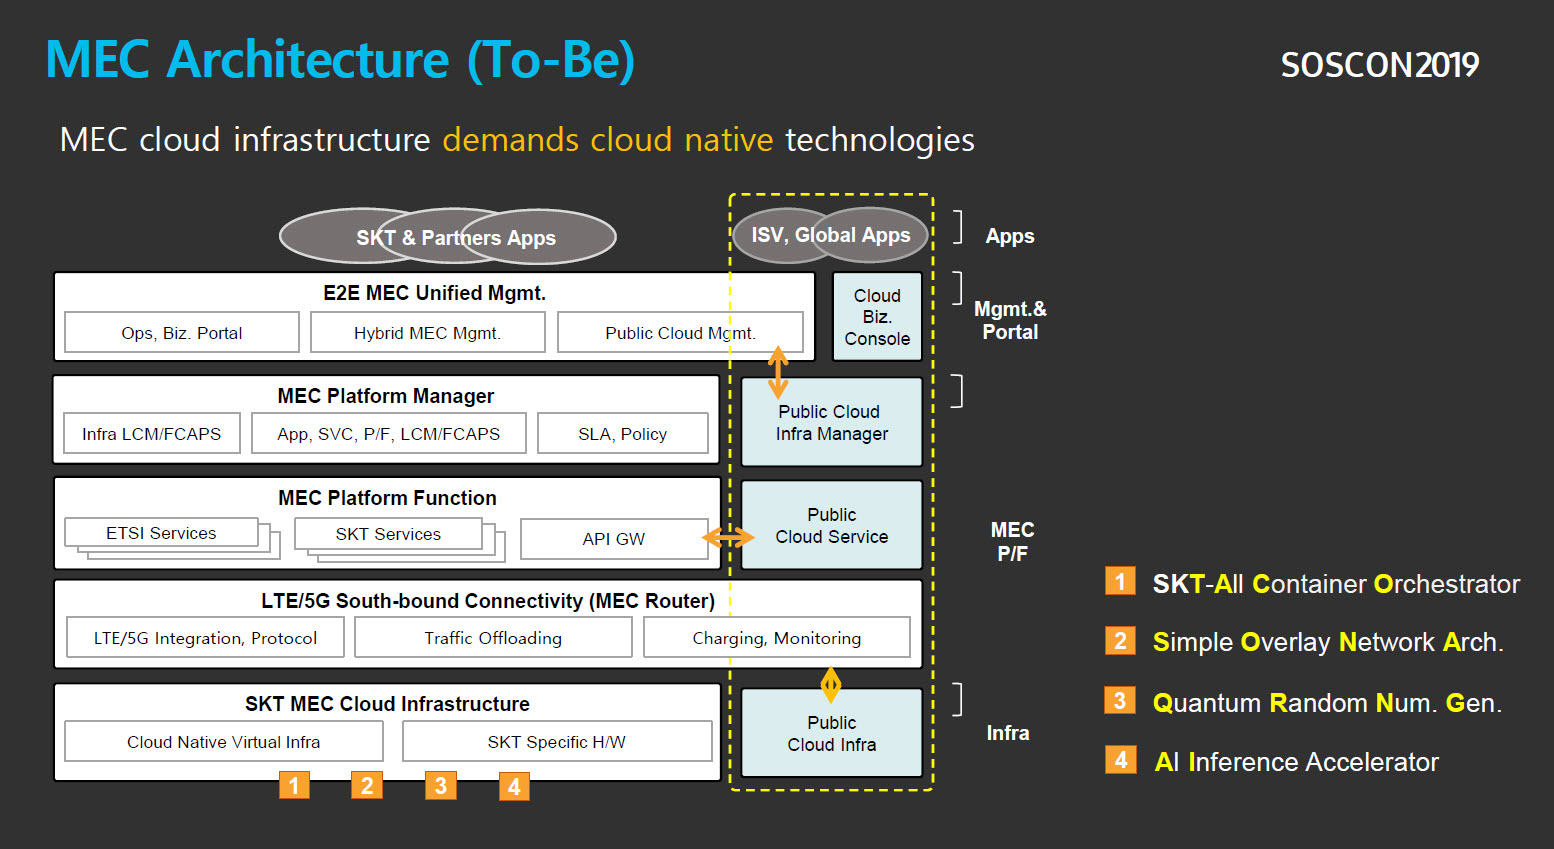This screenshot has width=1554, height=849.
Task: Click the 'E2E MEC Unified Mgmt.' heading
Action: click(434, 293)
